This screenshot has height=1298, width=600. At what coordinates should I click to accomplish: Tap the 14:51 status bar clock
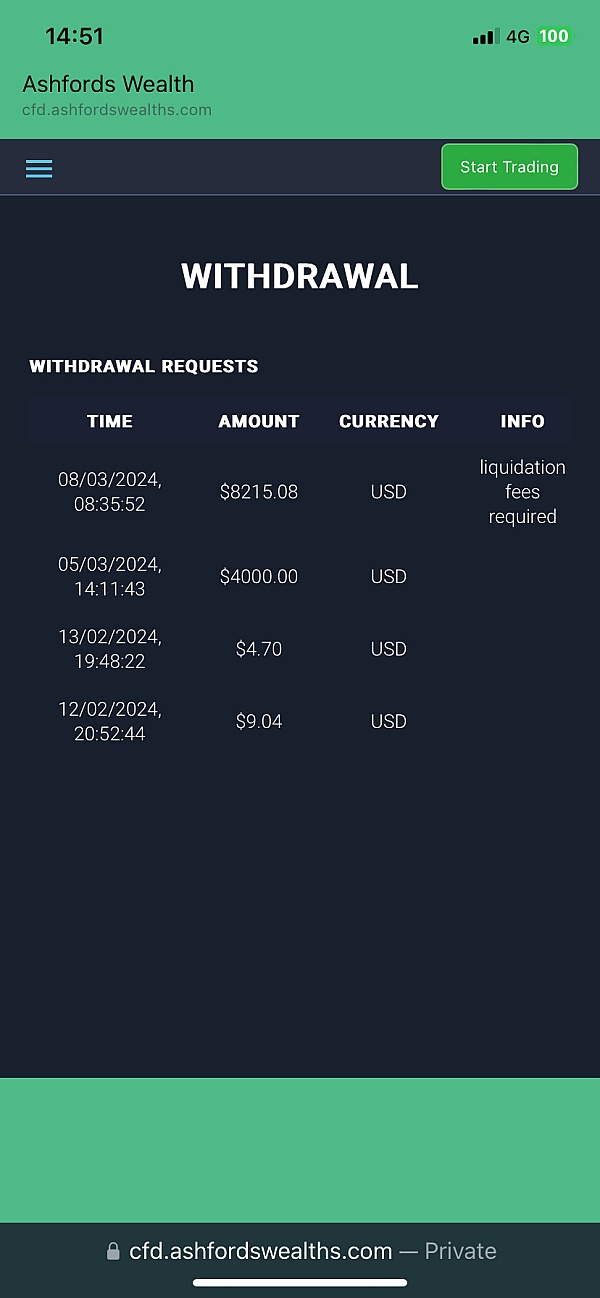(74, 37)
